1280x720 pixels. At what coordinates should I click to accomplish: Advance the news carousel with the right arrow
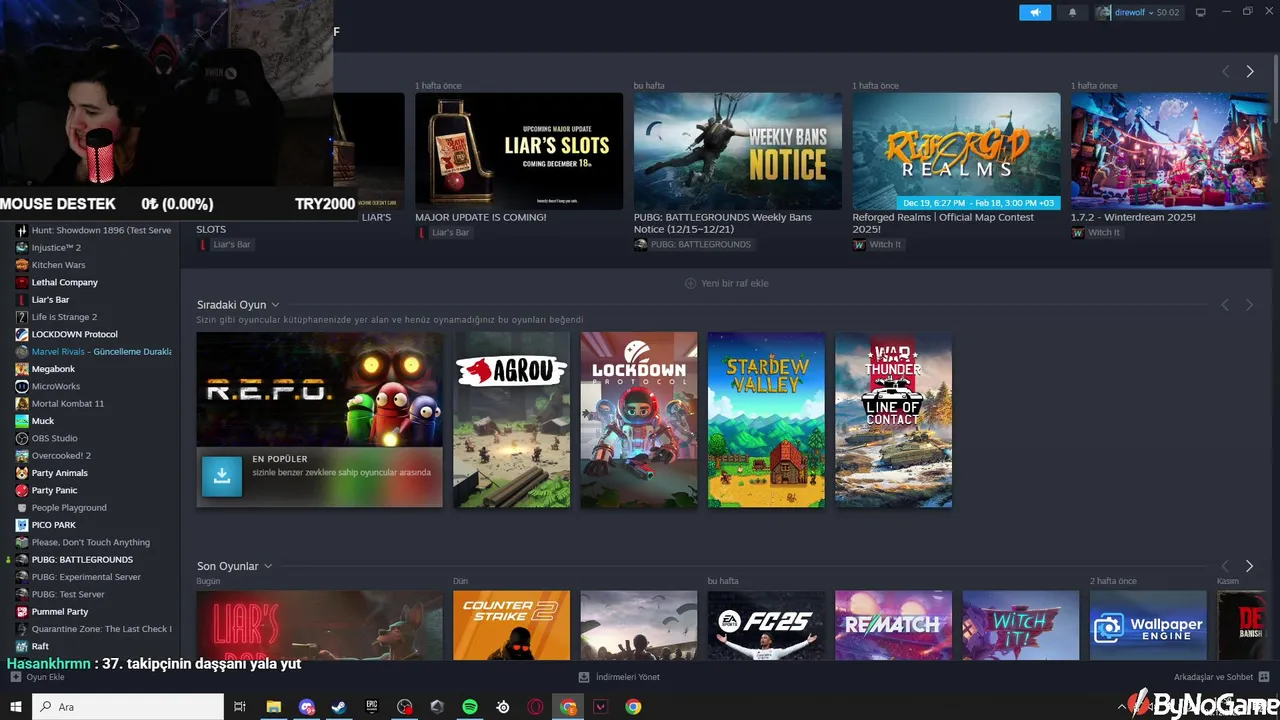point(1249,71)
